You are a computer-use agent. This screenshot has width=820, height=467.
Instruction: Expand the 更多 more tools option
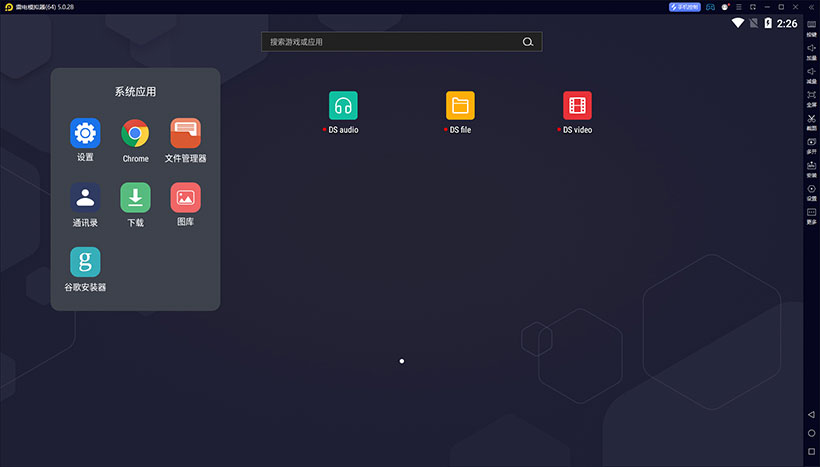click(x=811, y=215)
